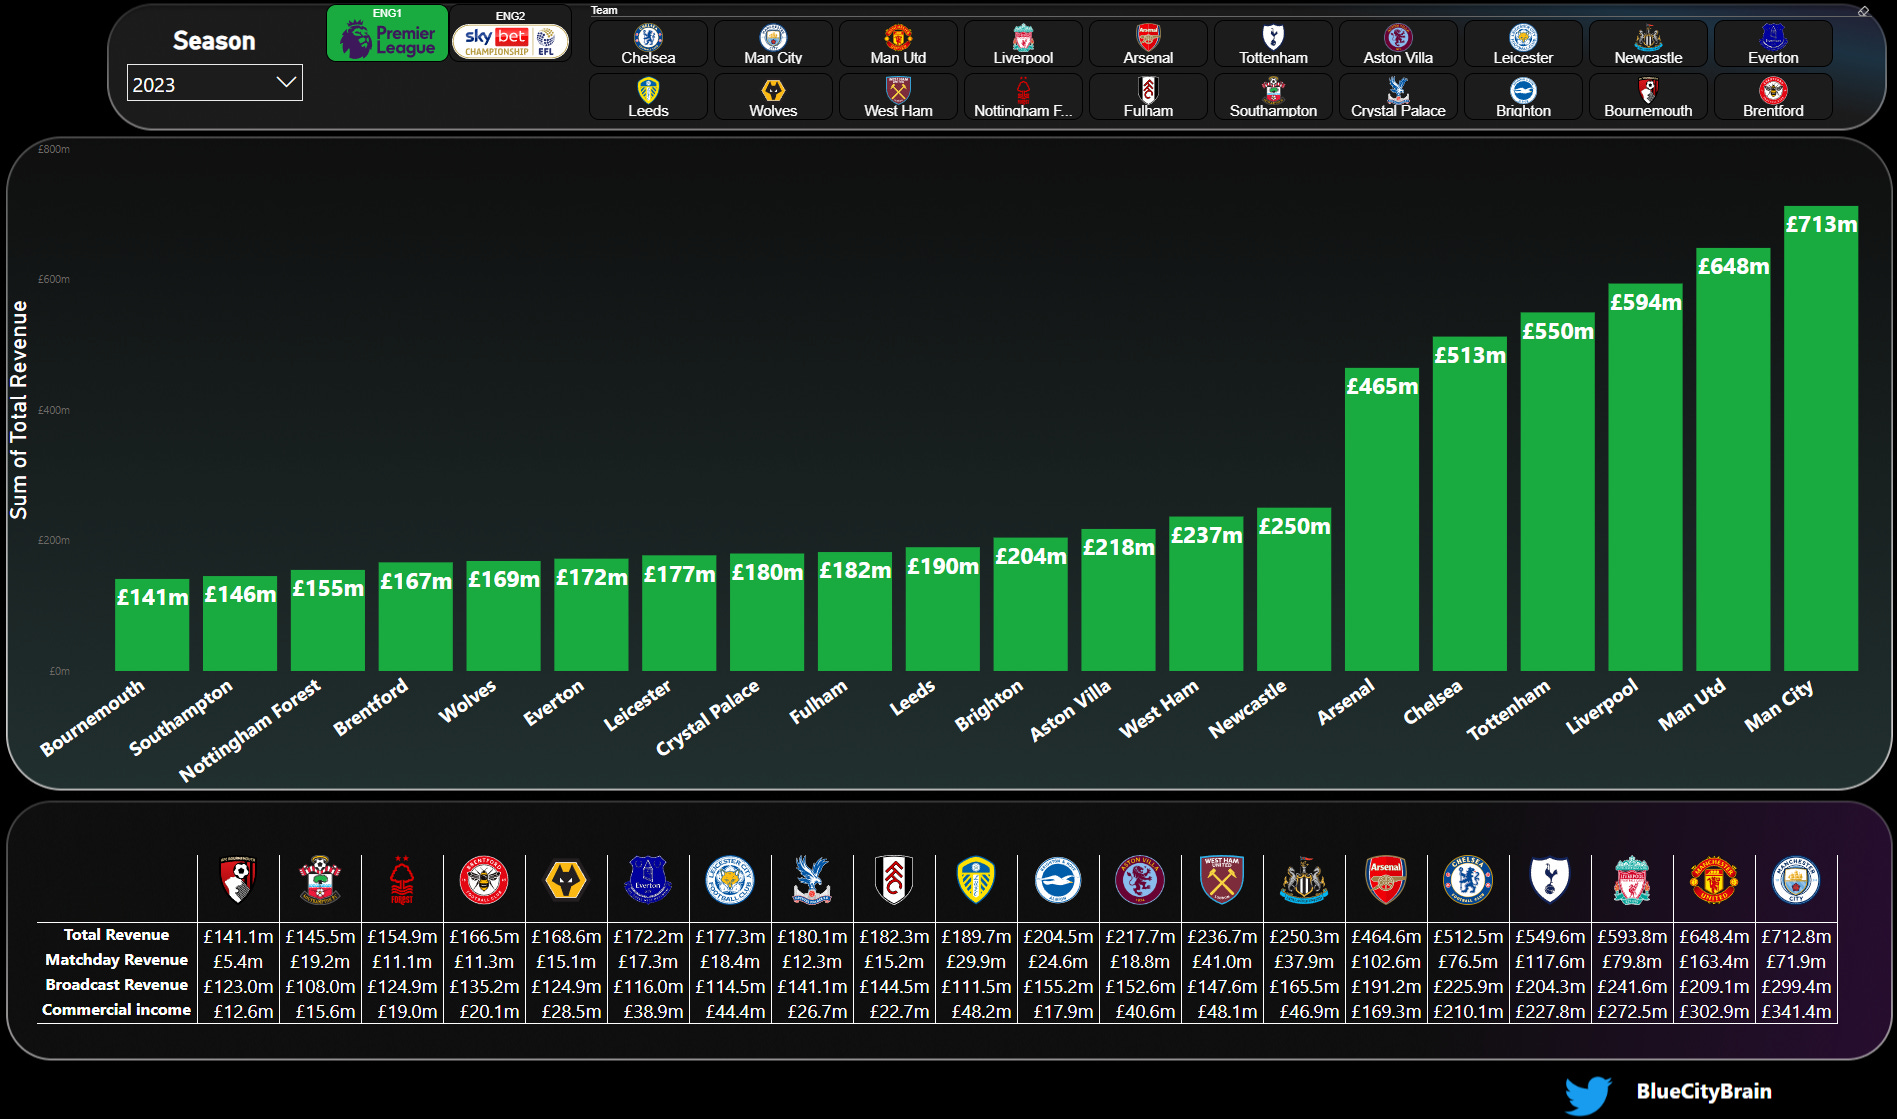Click Liverpool crest in revenue table
Viewport: 1897px width, 1119px height.
(x=1632, y=880)
